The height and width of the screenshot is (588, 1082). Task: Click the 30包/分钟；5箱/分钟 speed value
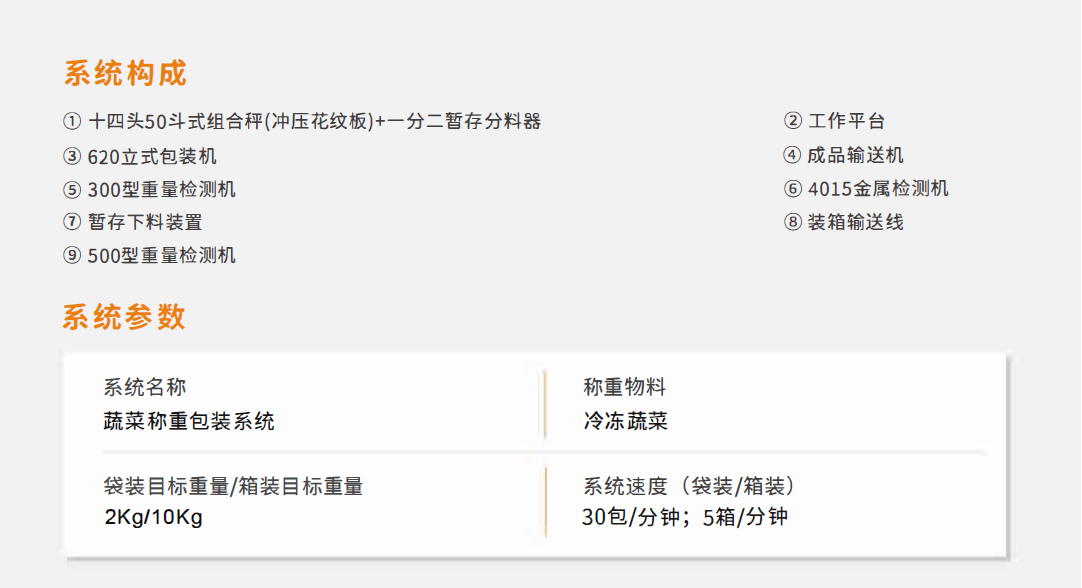685,517
